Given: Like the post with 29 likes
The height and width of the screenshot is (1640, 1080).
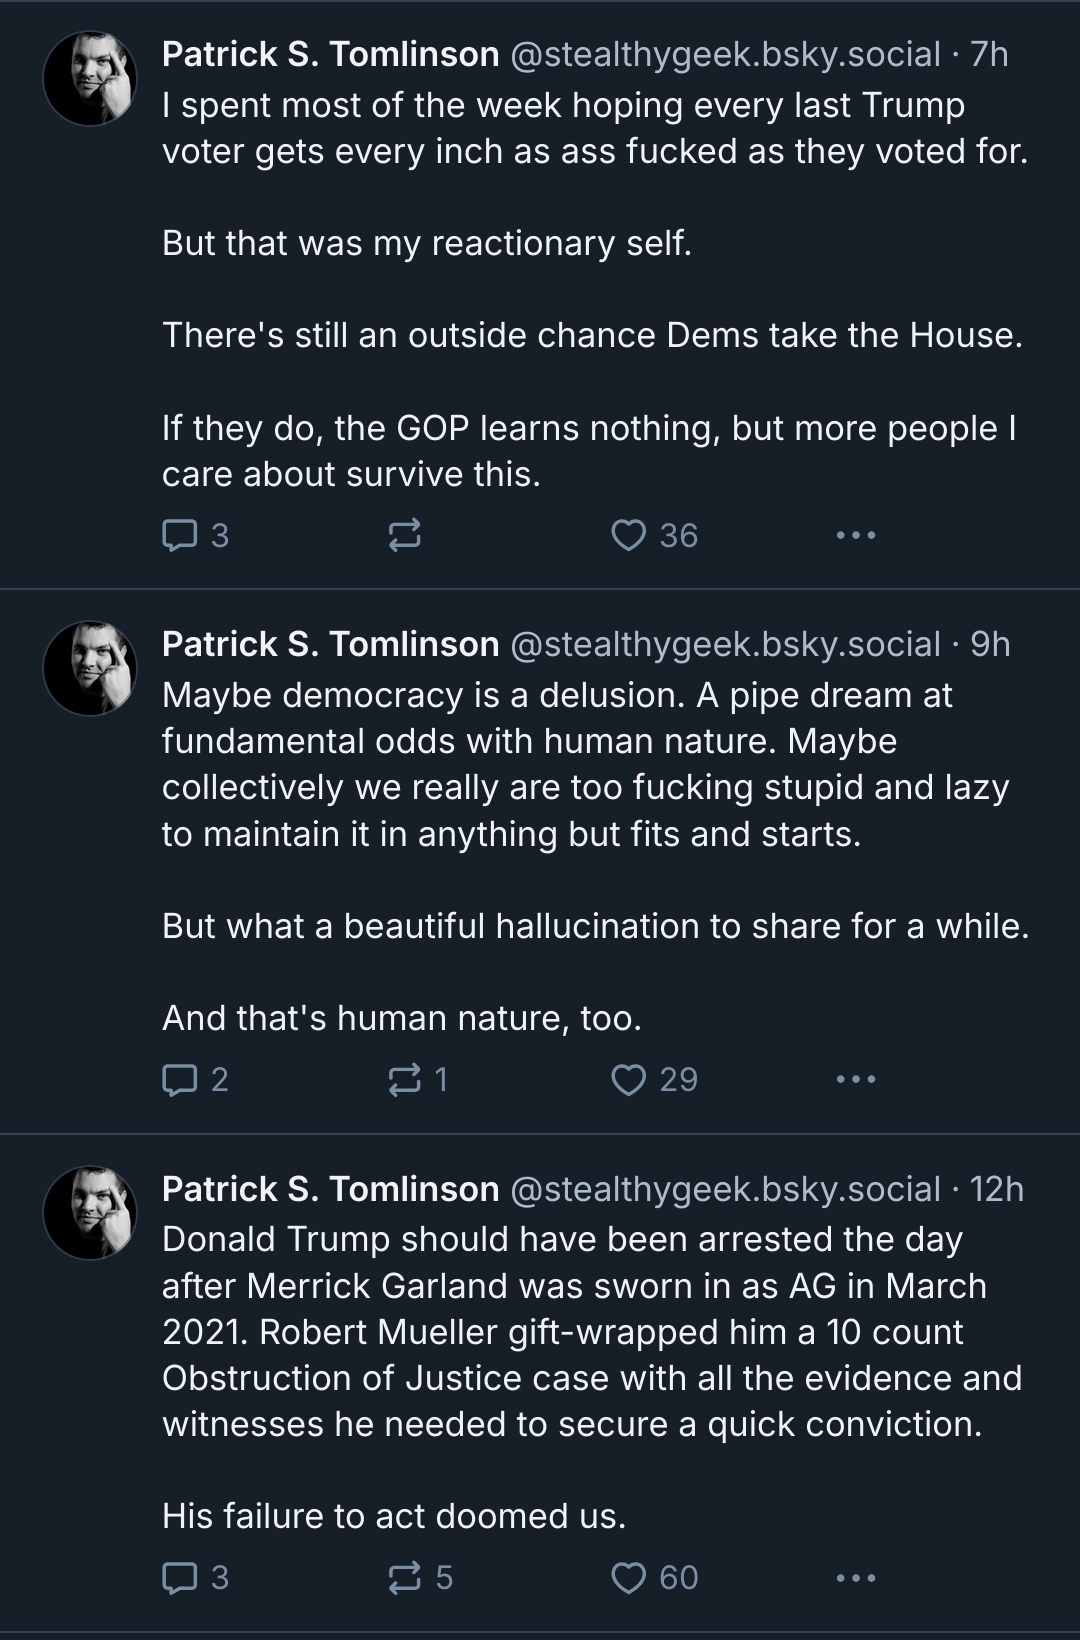Looking at the screenshot, I should point(629,1080).
